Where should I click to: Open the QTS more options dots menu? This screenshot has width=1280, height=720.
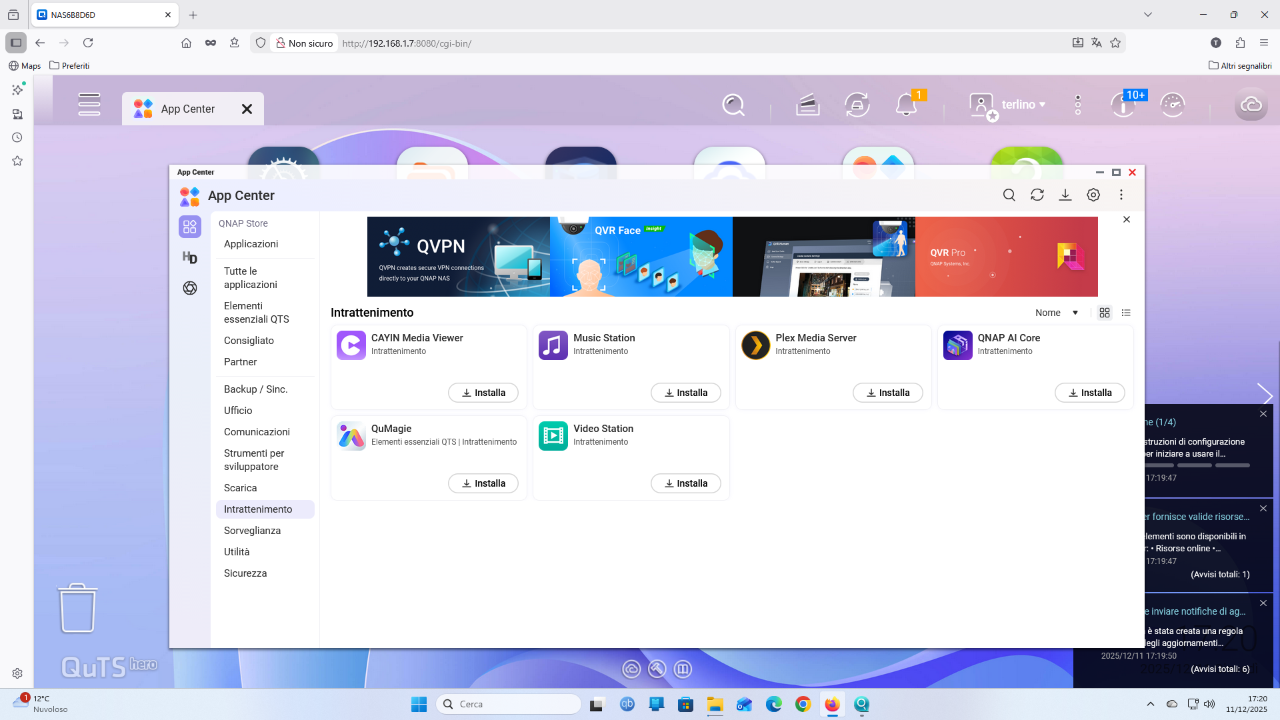[x=1077, y=105]
